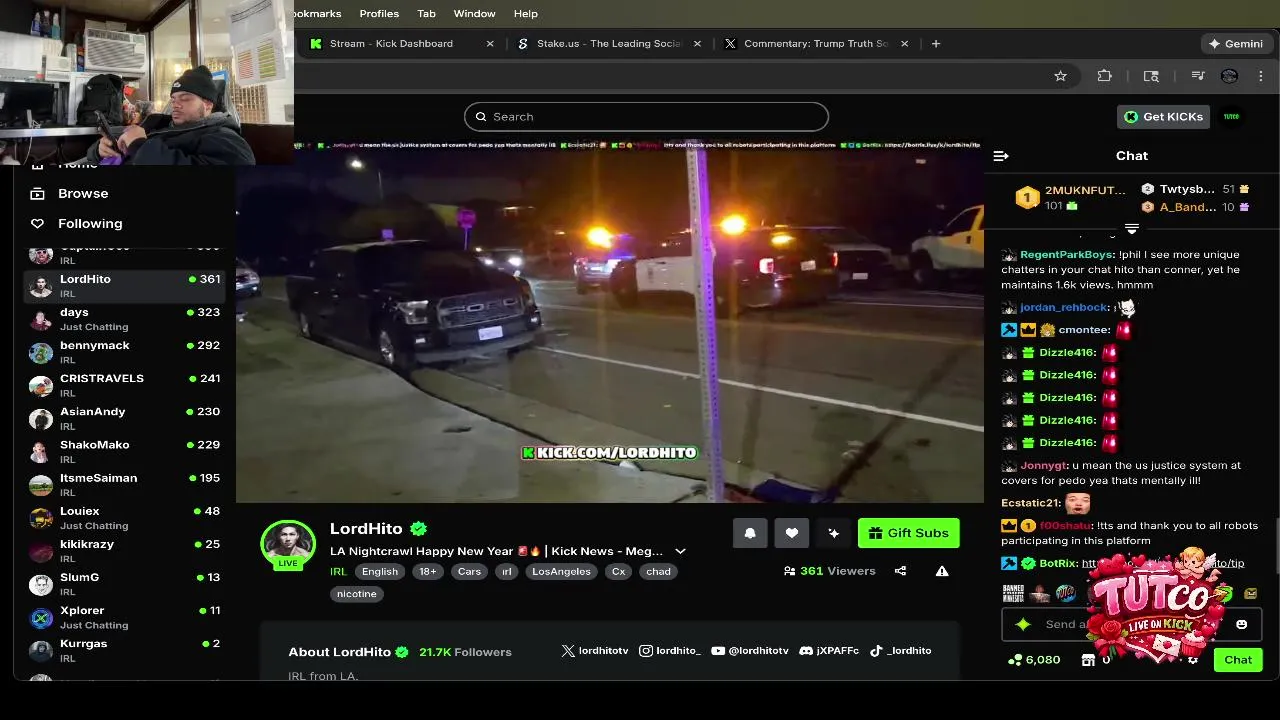Click the BotRix tip link in chat

1162,563
